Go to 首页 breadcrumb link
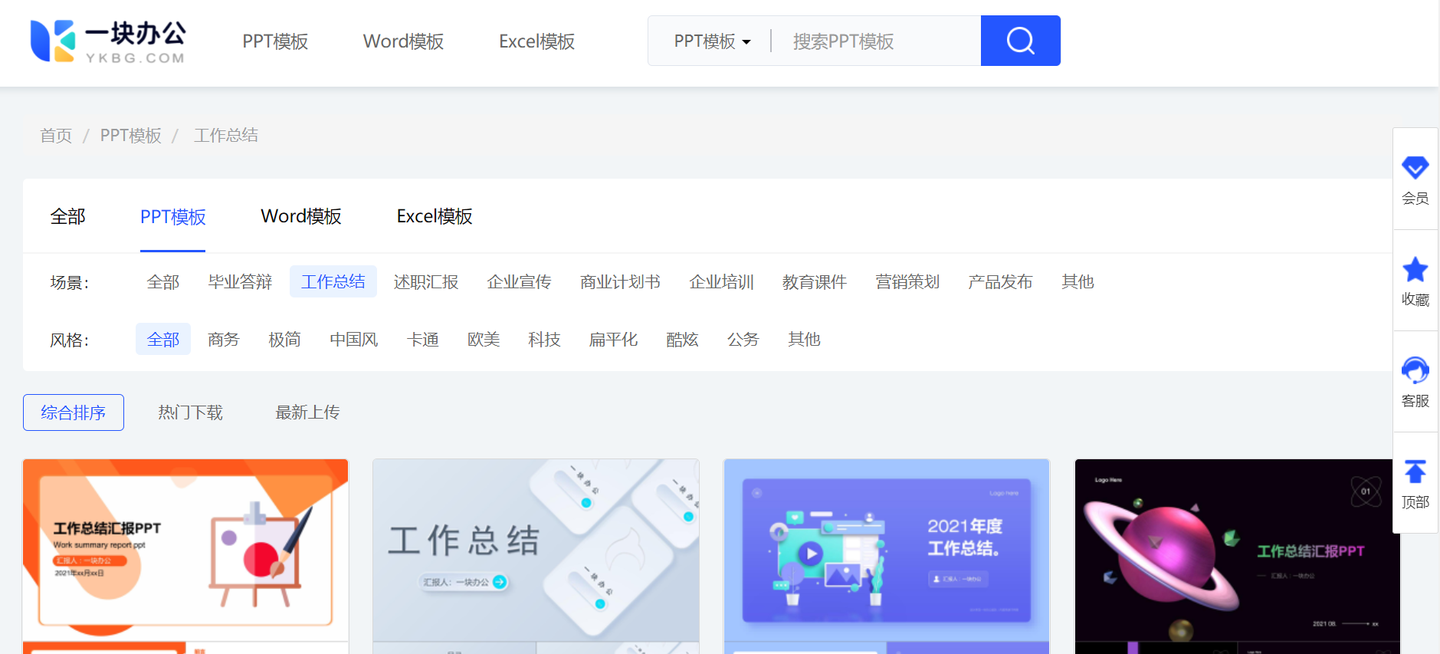 pos(56,135)
